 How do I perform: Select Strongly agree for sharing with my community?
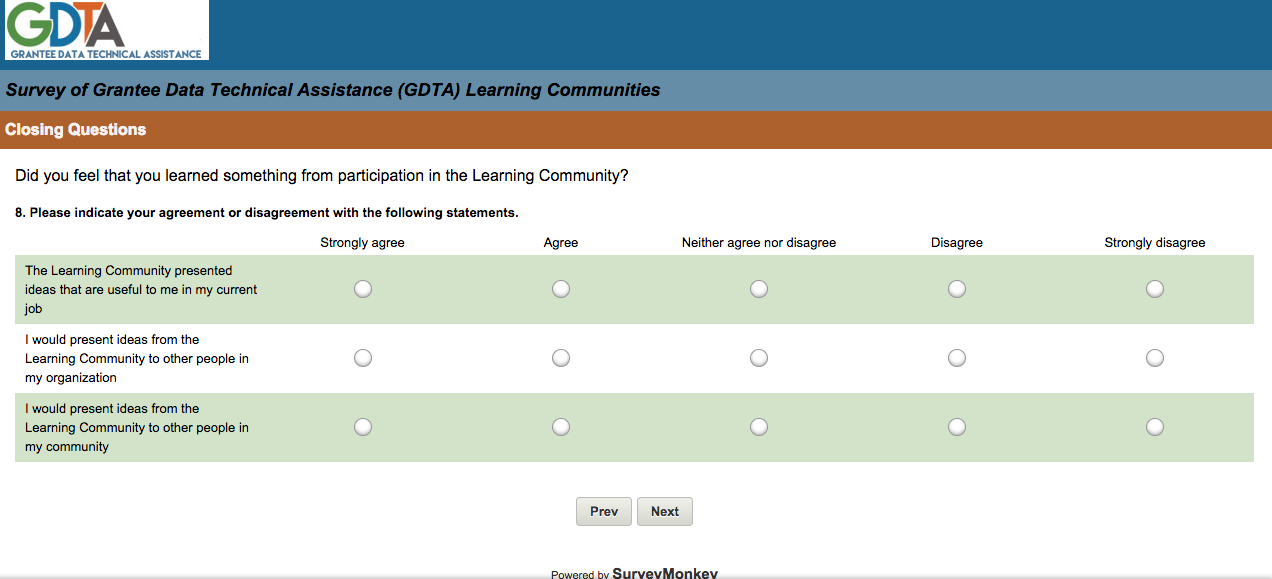(363, 427)
